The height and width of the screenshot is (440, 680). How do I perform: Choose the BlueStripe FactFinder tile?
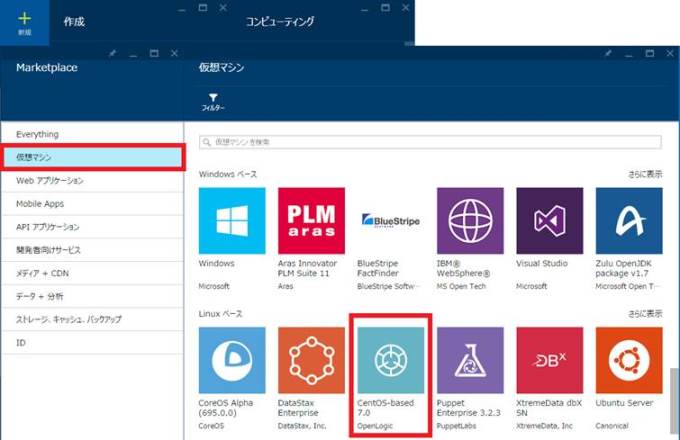tap(391, 221)
